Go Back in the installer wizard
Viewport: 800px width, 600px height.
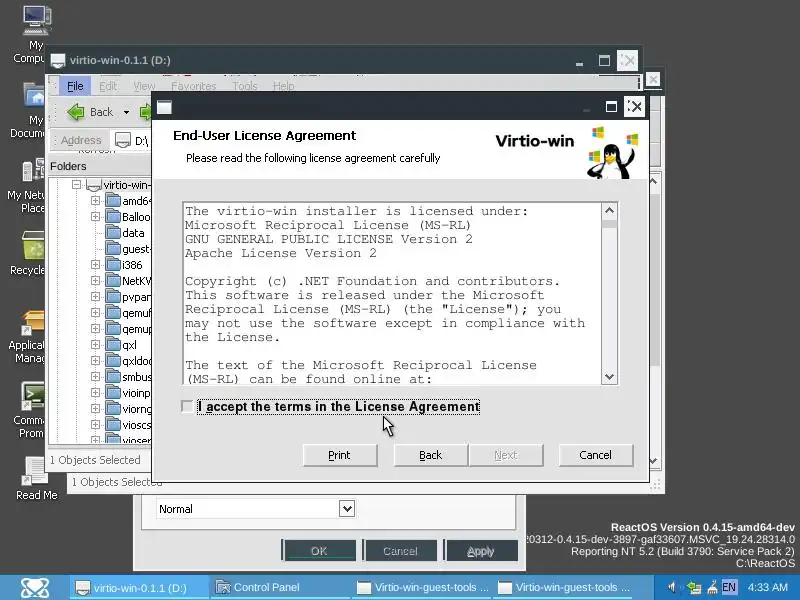coord(430,455)
